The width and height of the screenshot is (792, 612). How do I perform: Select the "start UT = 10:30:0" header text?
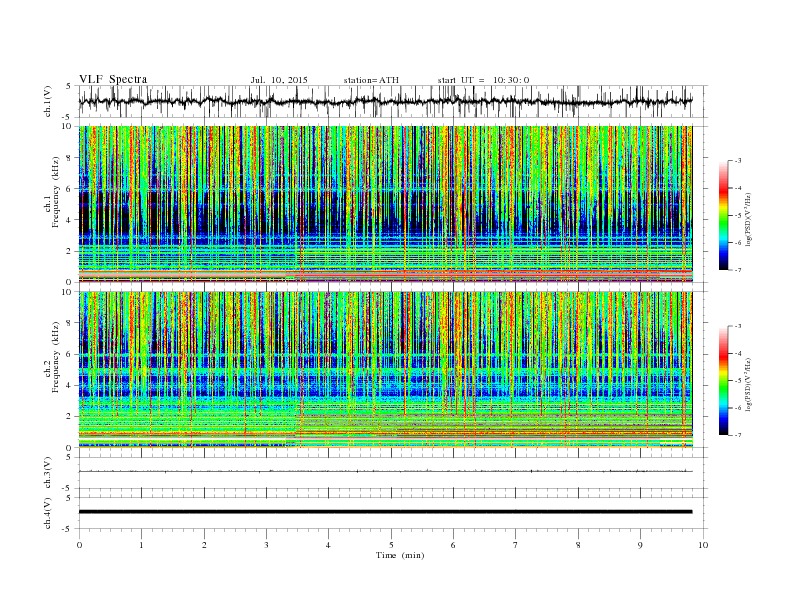click(x=483, y=80)
